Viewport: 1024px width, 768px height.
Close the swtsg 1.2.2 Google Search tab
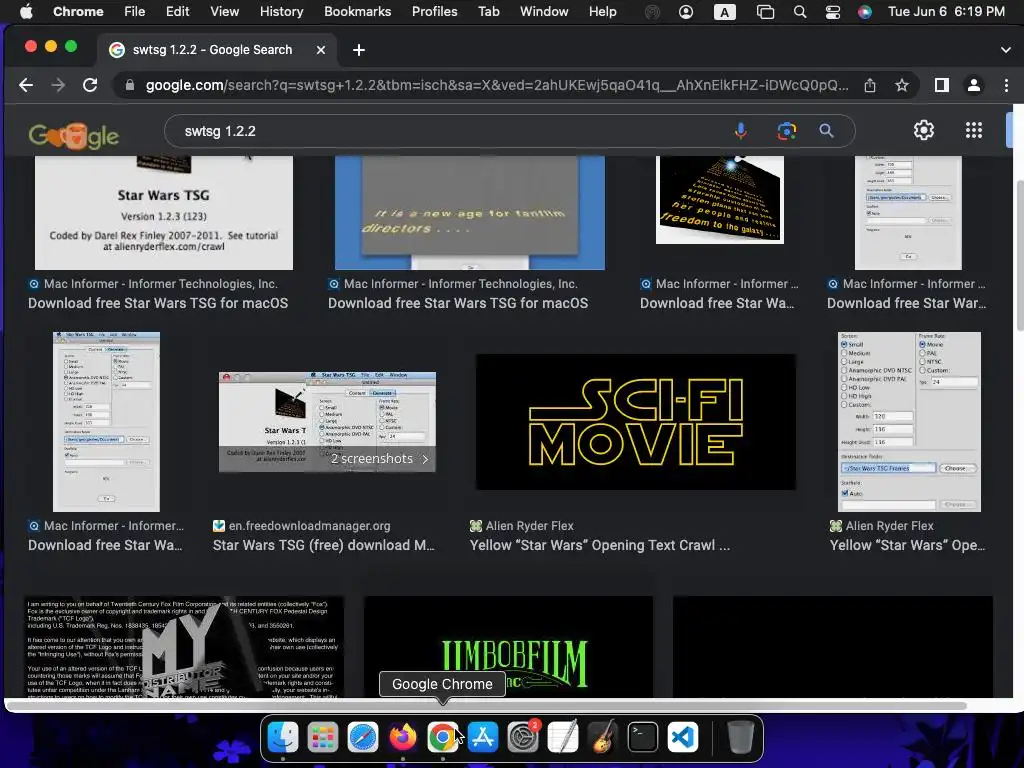tap(321, 50)
